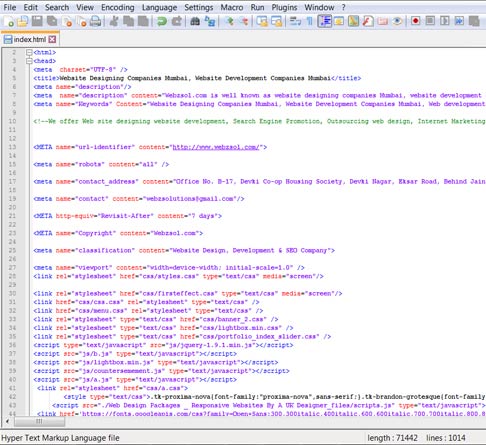Toggle word wrap in the toolbar
The image size is (486, 445).
[x=295, y=22]
